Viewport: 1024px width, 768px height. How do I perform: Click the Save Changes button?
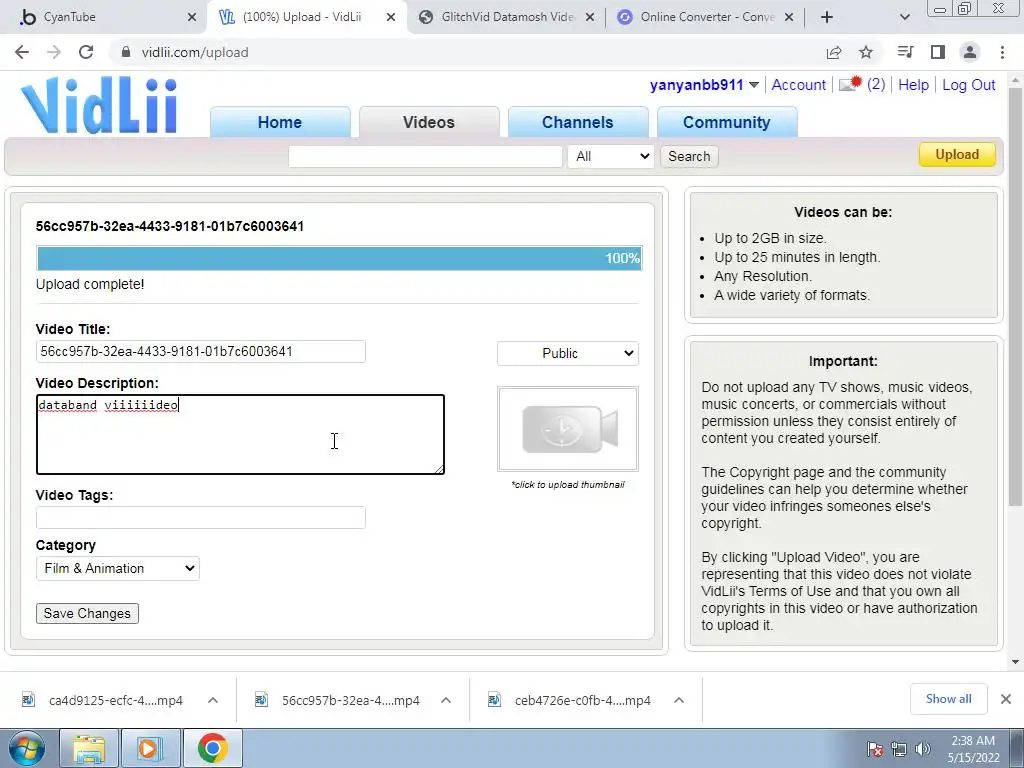87,613
